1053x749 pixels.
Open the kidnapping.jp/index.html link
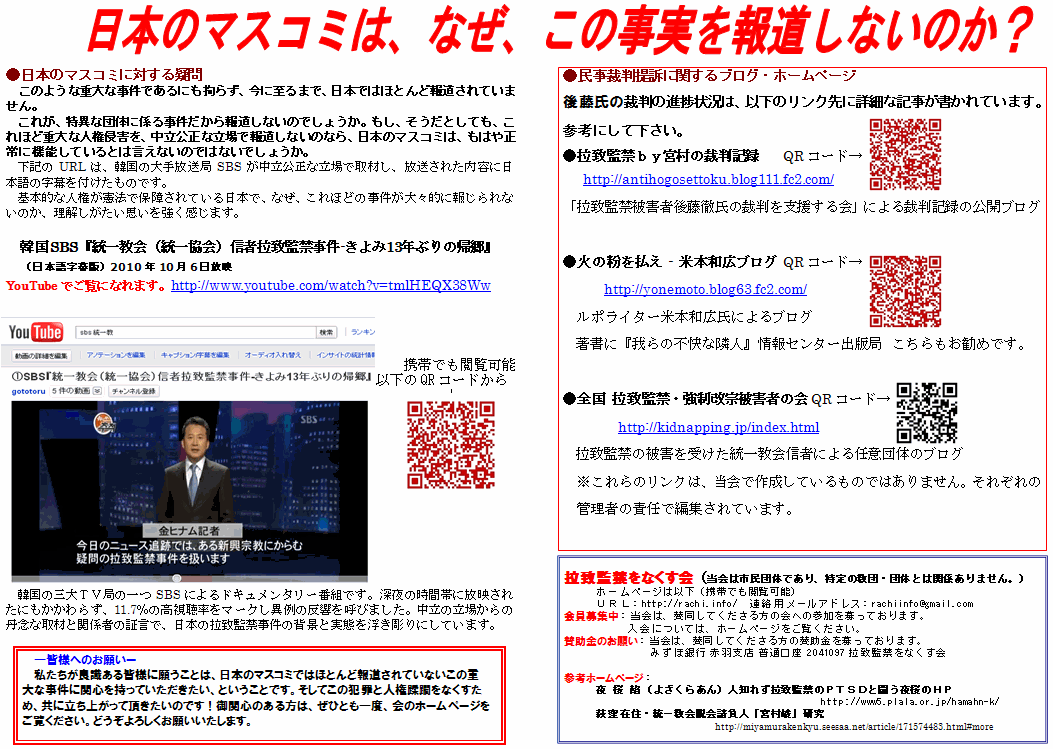[719, 427]
